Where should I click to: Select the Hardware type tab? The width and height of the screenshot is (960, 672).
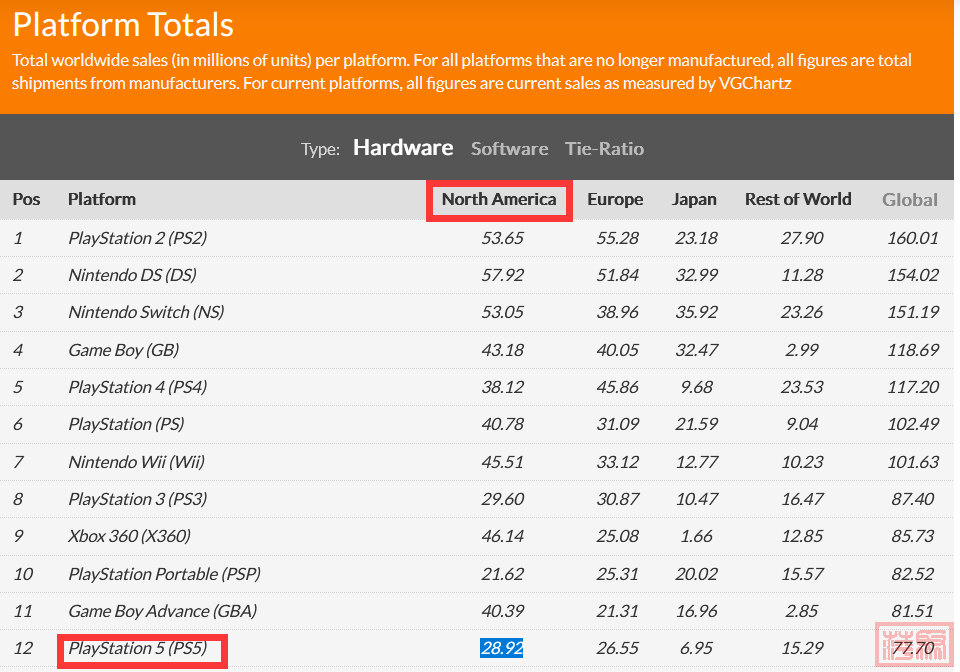pyautogui.click(x=403, y=148)
